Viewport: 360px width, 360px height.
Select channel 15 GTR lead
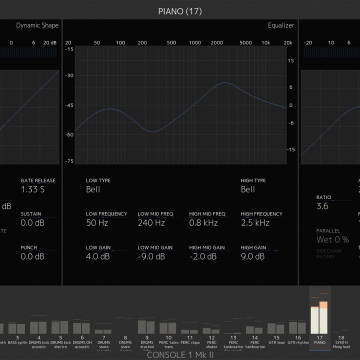click(x=276, y=333)
